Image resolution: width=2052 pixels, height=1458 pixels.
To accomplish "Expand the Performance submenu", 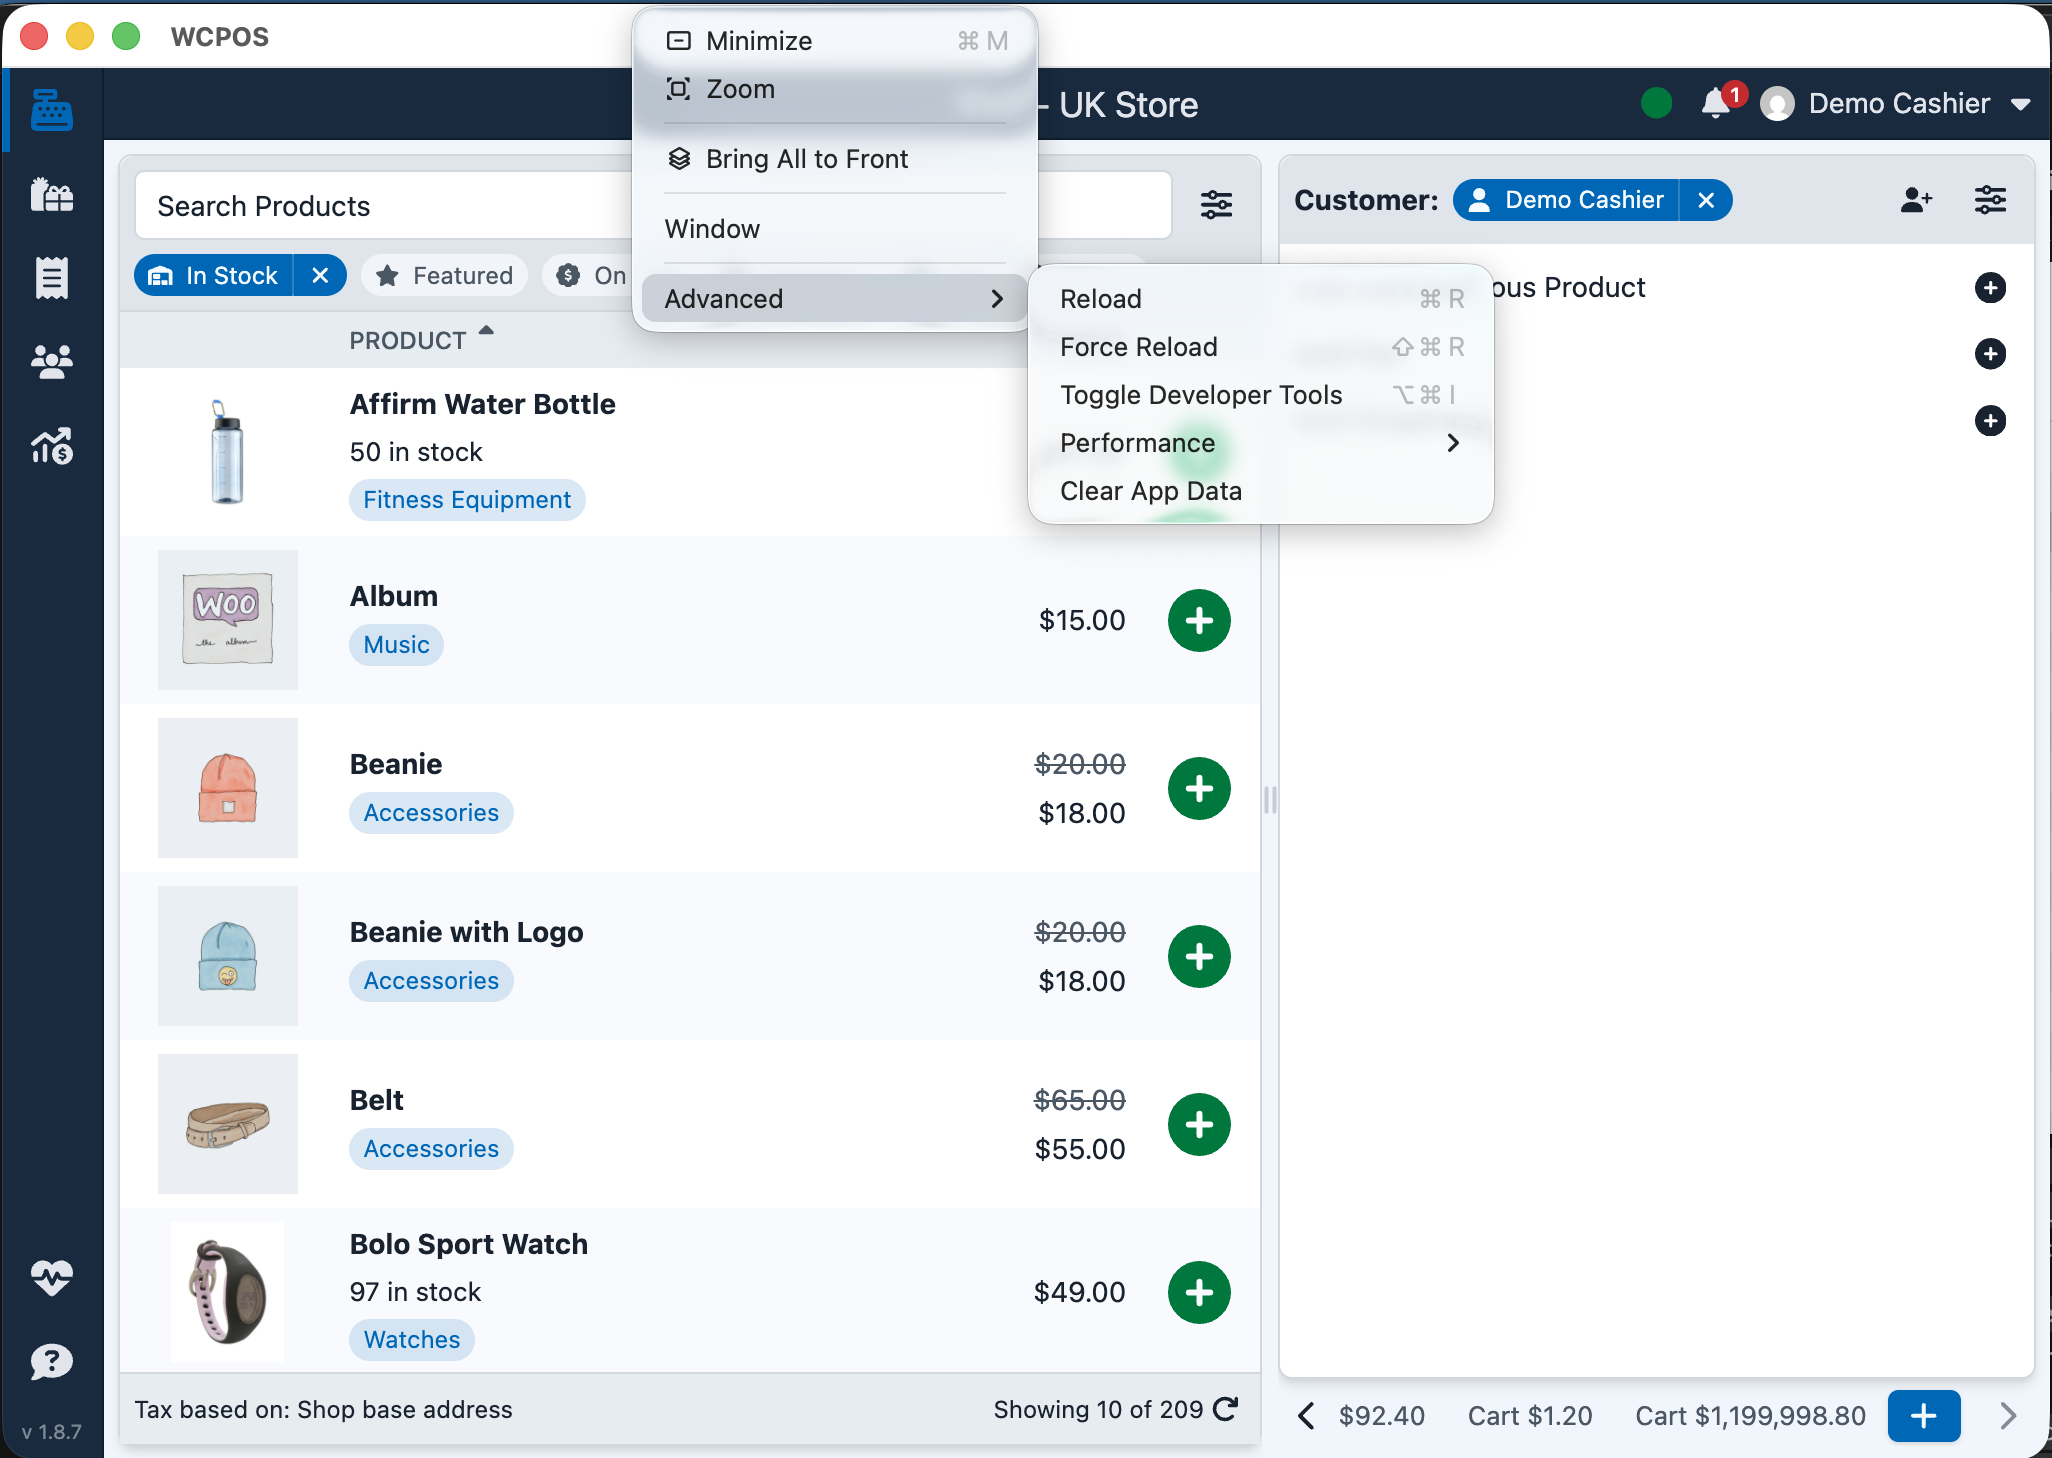I will [x=1260, y=443].
